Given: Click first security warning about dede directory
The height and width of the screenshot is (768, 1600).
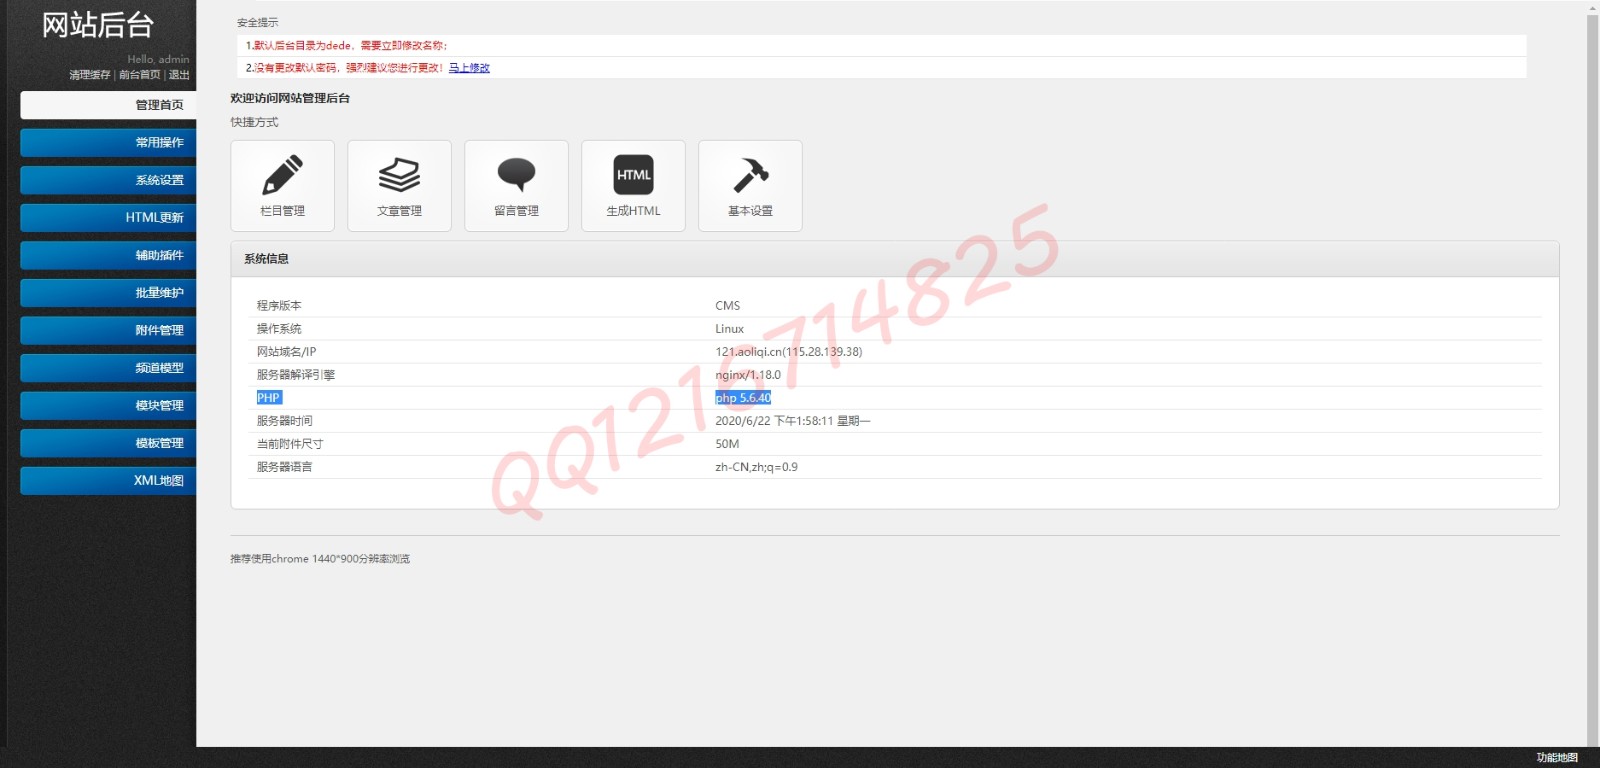Looking at the screenshot, I should point(347,45).
